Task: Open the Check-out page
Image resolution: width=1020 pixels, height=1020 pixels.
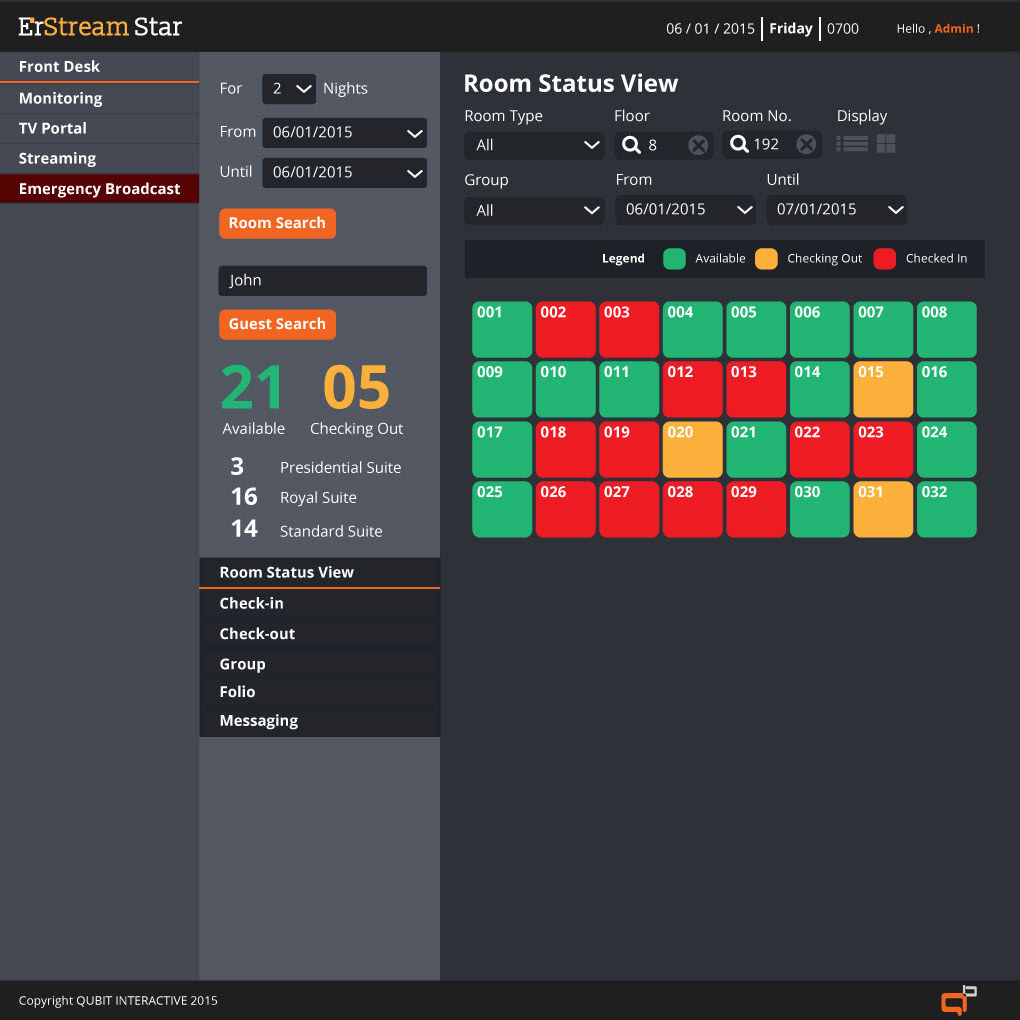Action: [x=319, y=634]
